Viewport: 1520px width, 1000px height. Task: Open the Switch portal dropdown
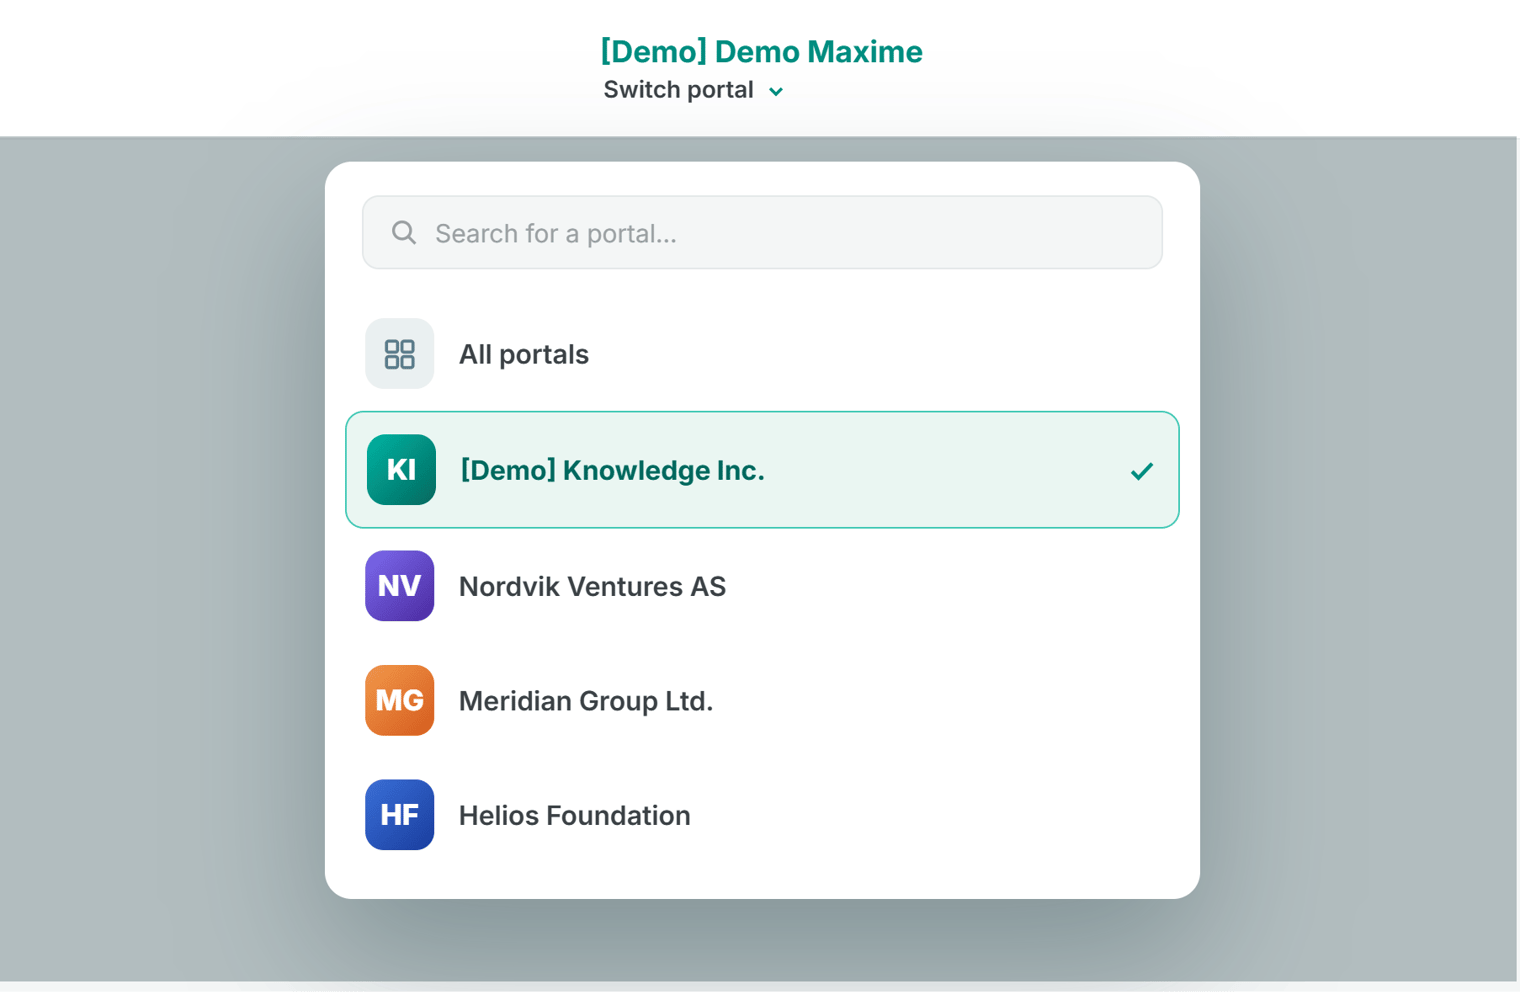[x=693, y=90]
